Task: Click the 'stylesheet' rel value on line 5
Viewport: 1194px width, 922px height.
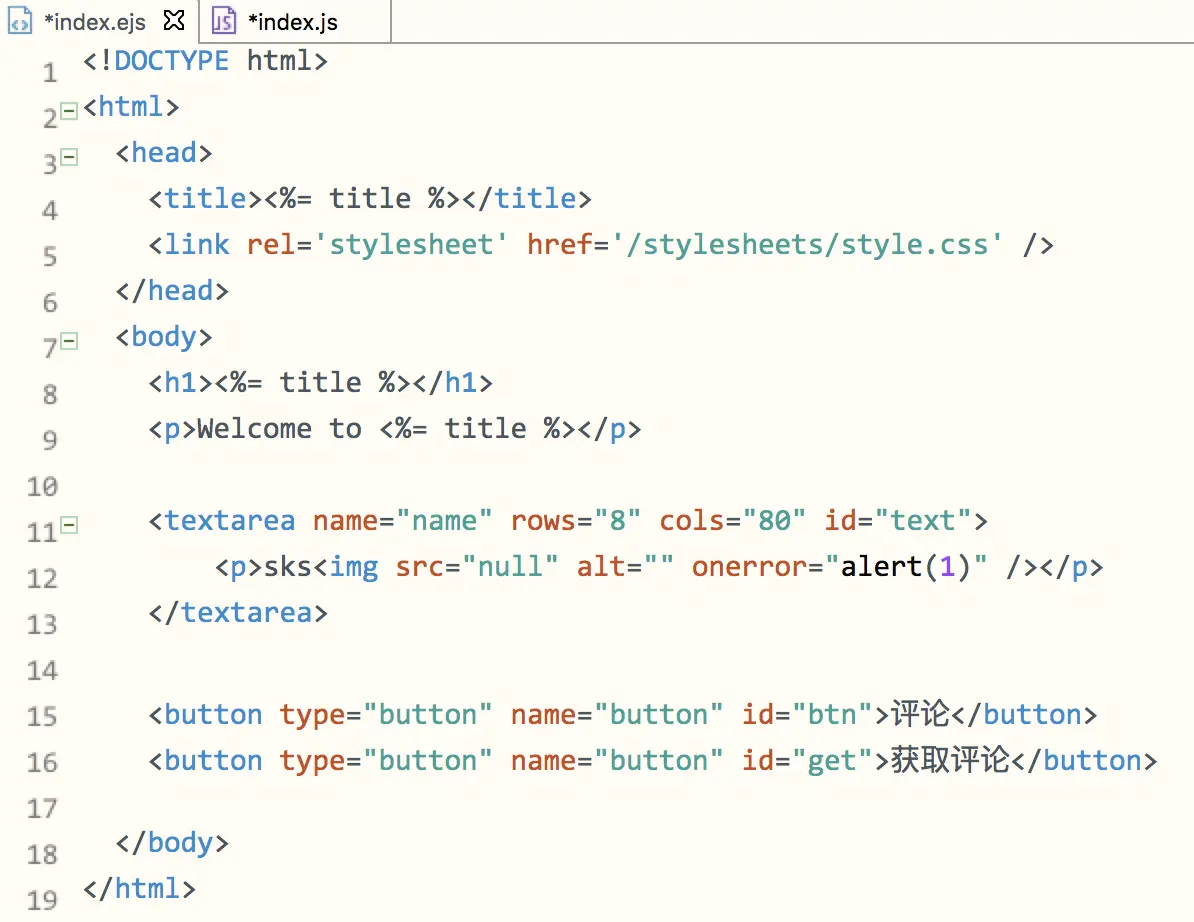Action: click(x=410, y=244)
